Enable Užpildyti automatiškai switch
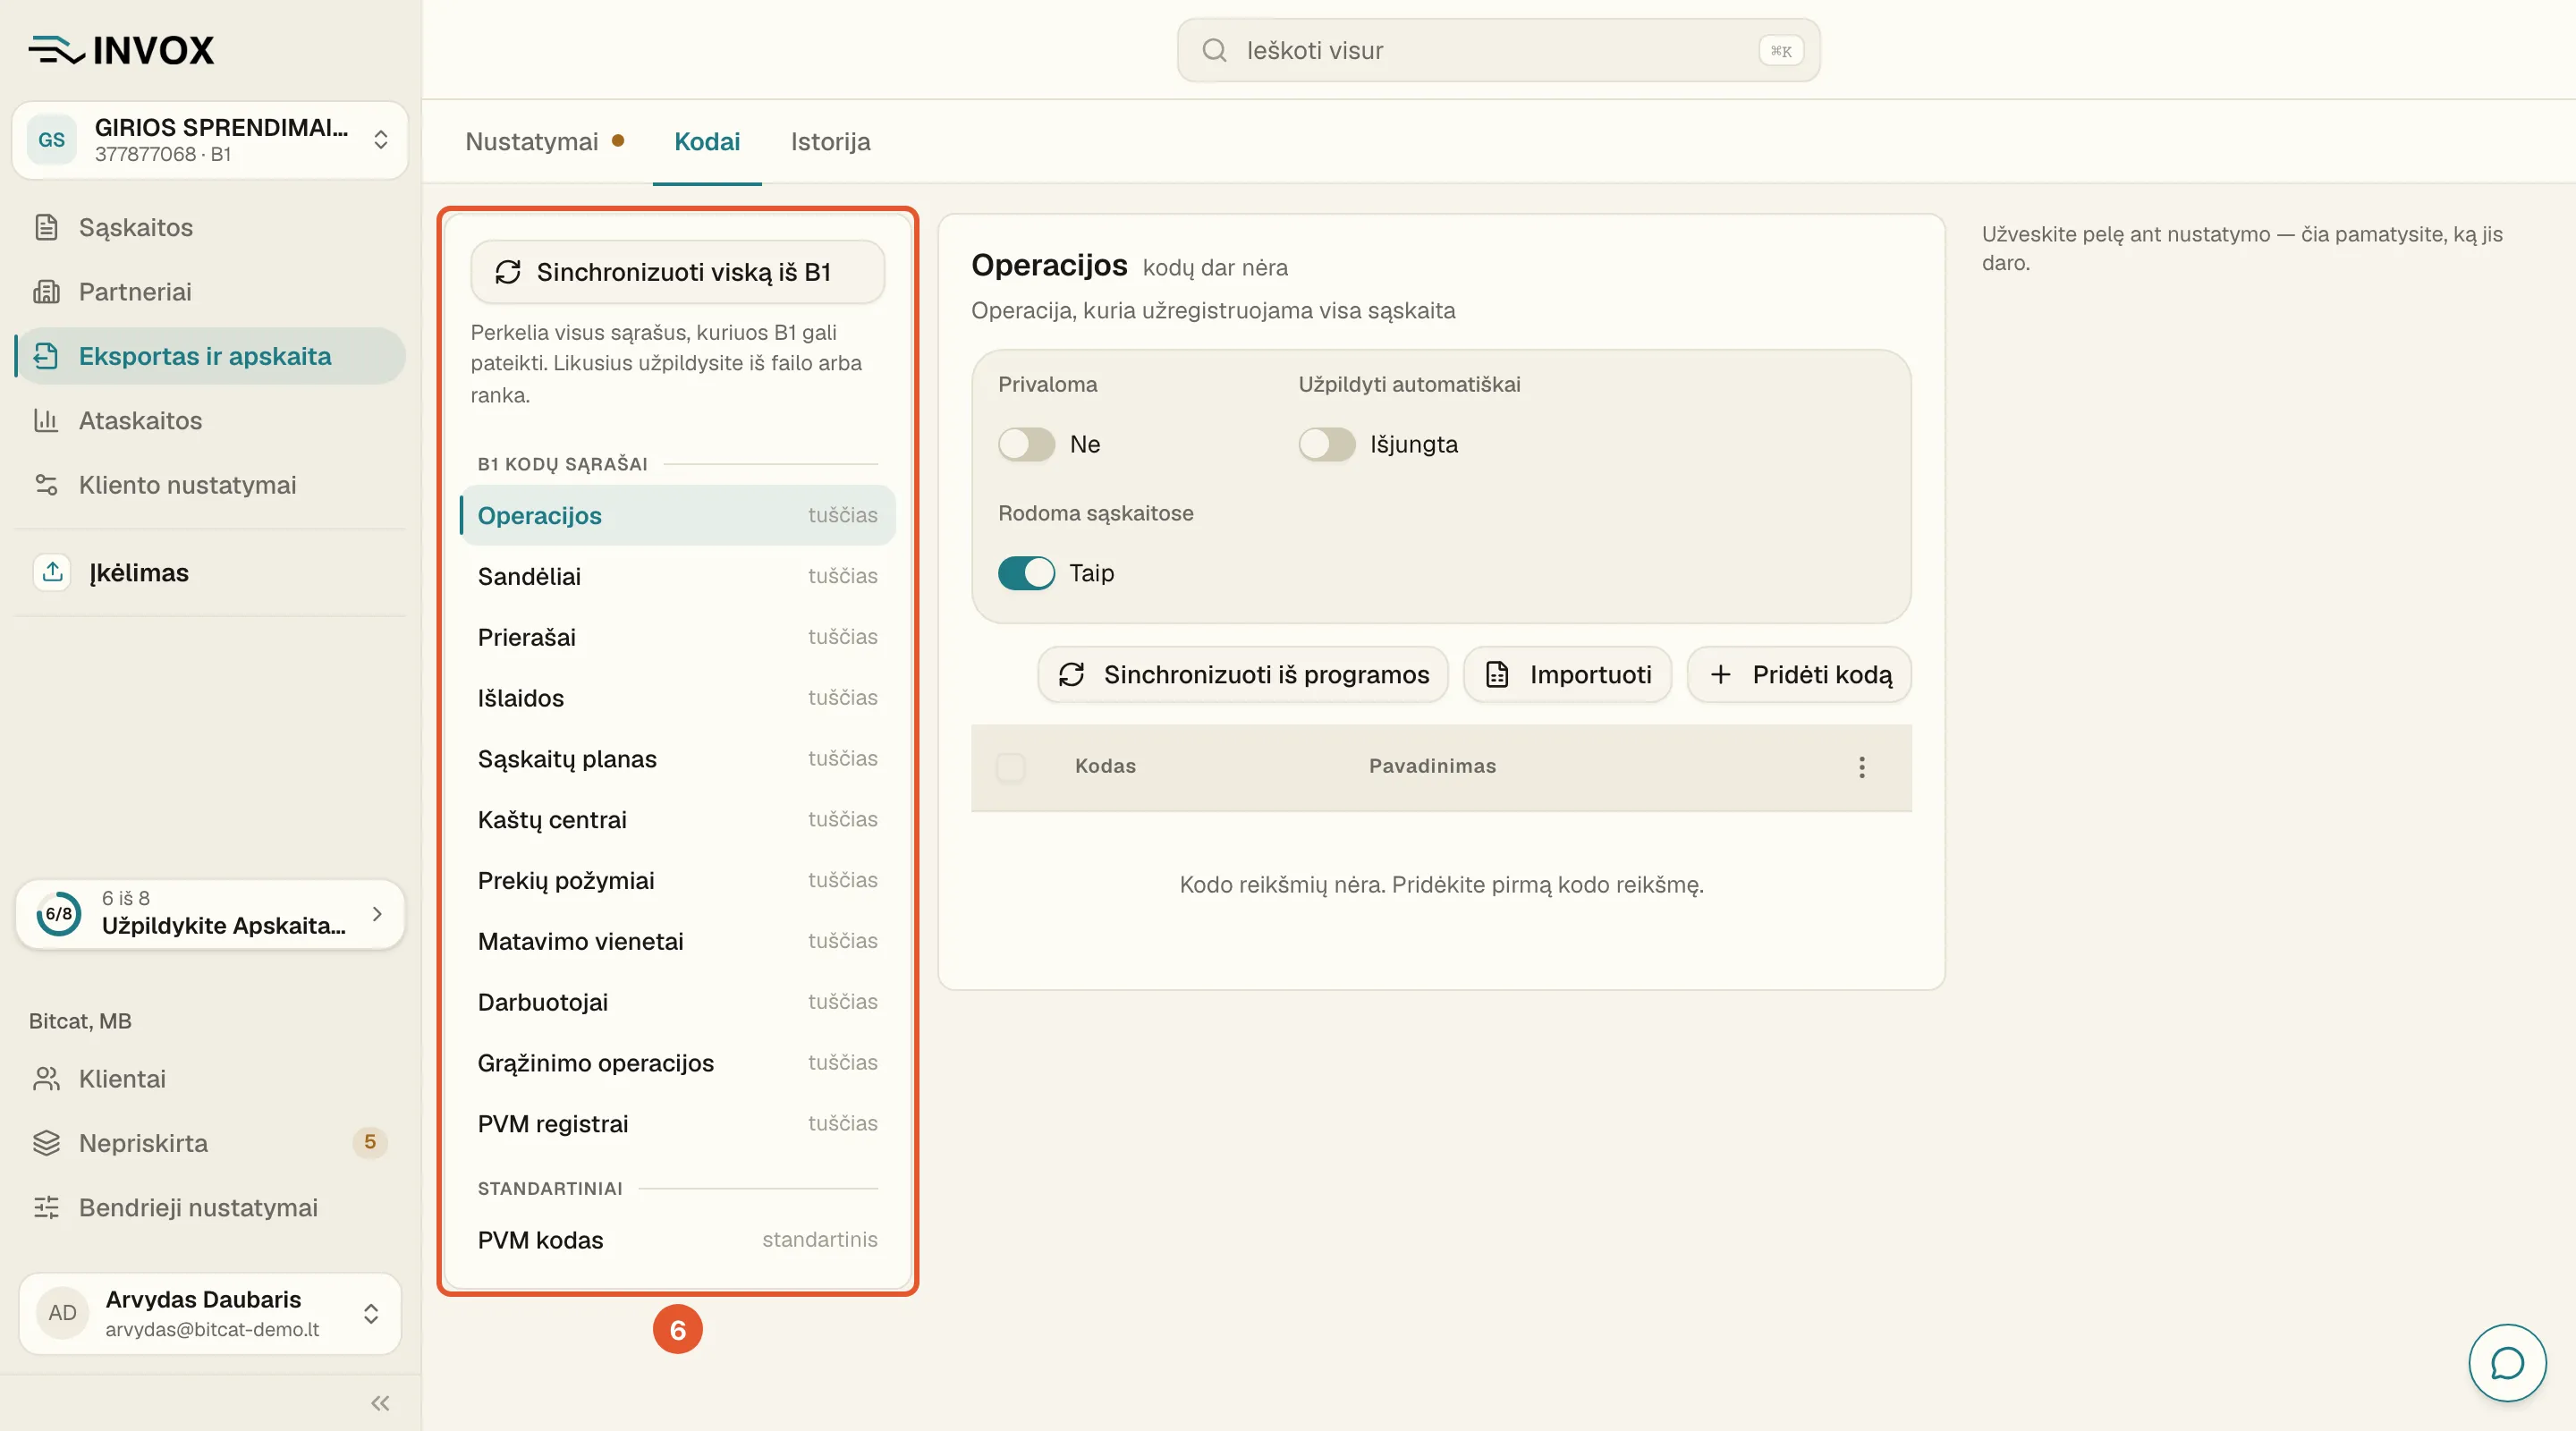The height and width of the screenshot is (1431, 2576). (x=1326, y=444)
